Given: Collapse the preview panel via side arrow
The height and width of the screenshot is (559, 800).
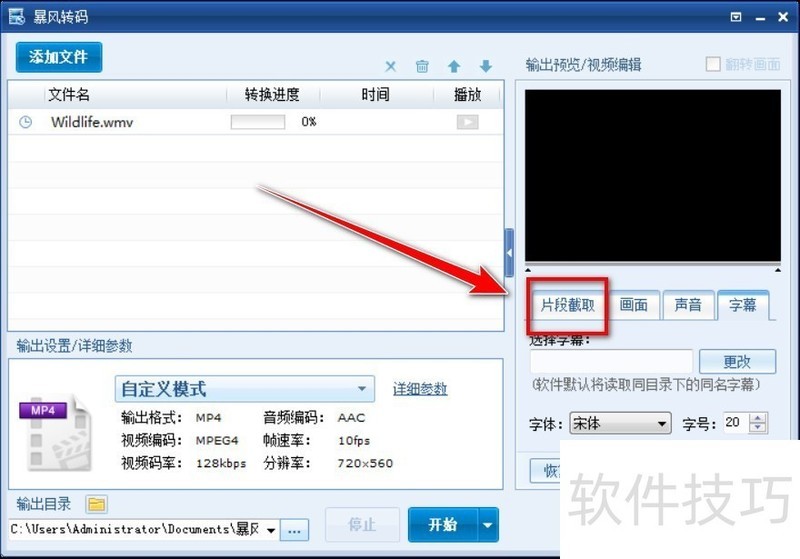Looking at the screenshot, I should pyautogui.click(x=509, y=252).
